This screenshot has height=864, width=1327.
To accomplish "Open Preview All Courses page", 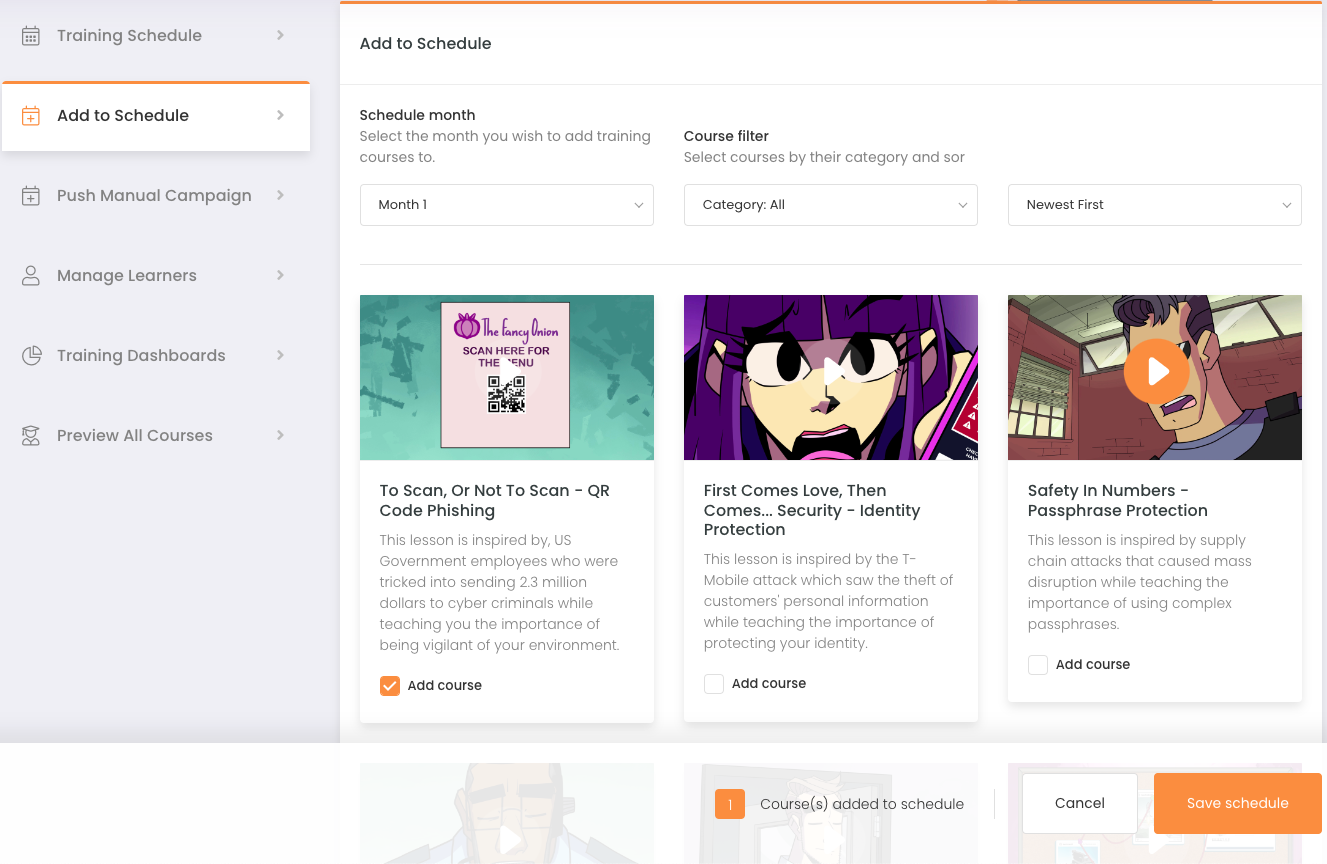I will pyautogui.click(x=156, y=436).
